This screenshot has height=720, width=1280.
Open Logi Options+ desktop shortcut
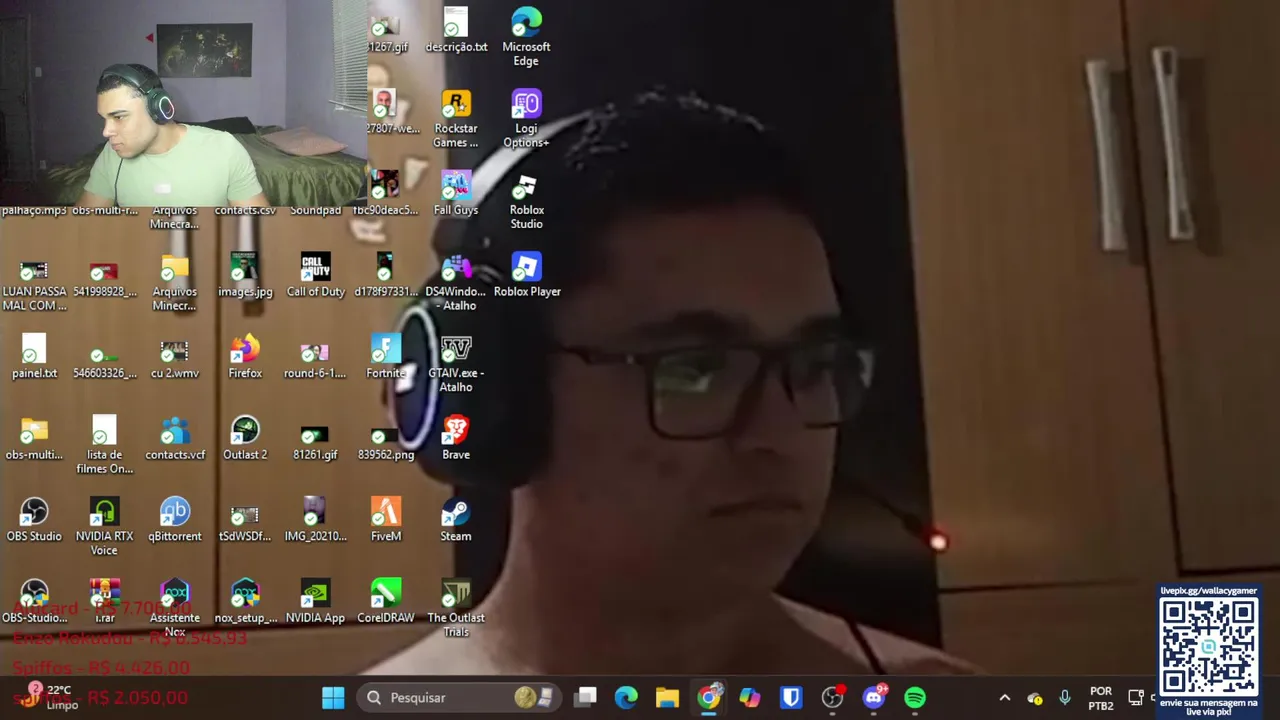point(526,119)
